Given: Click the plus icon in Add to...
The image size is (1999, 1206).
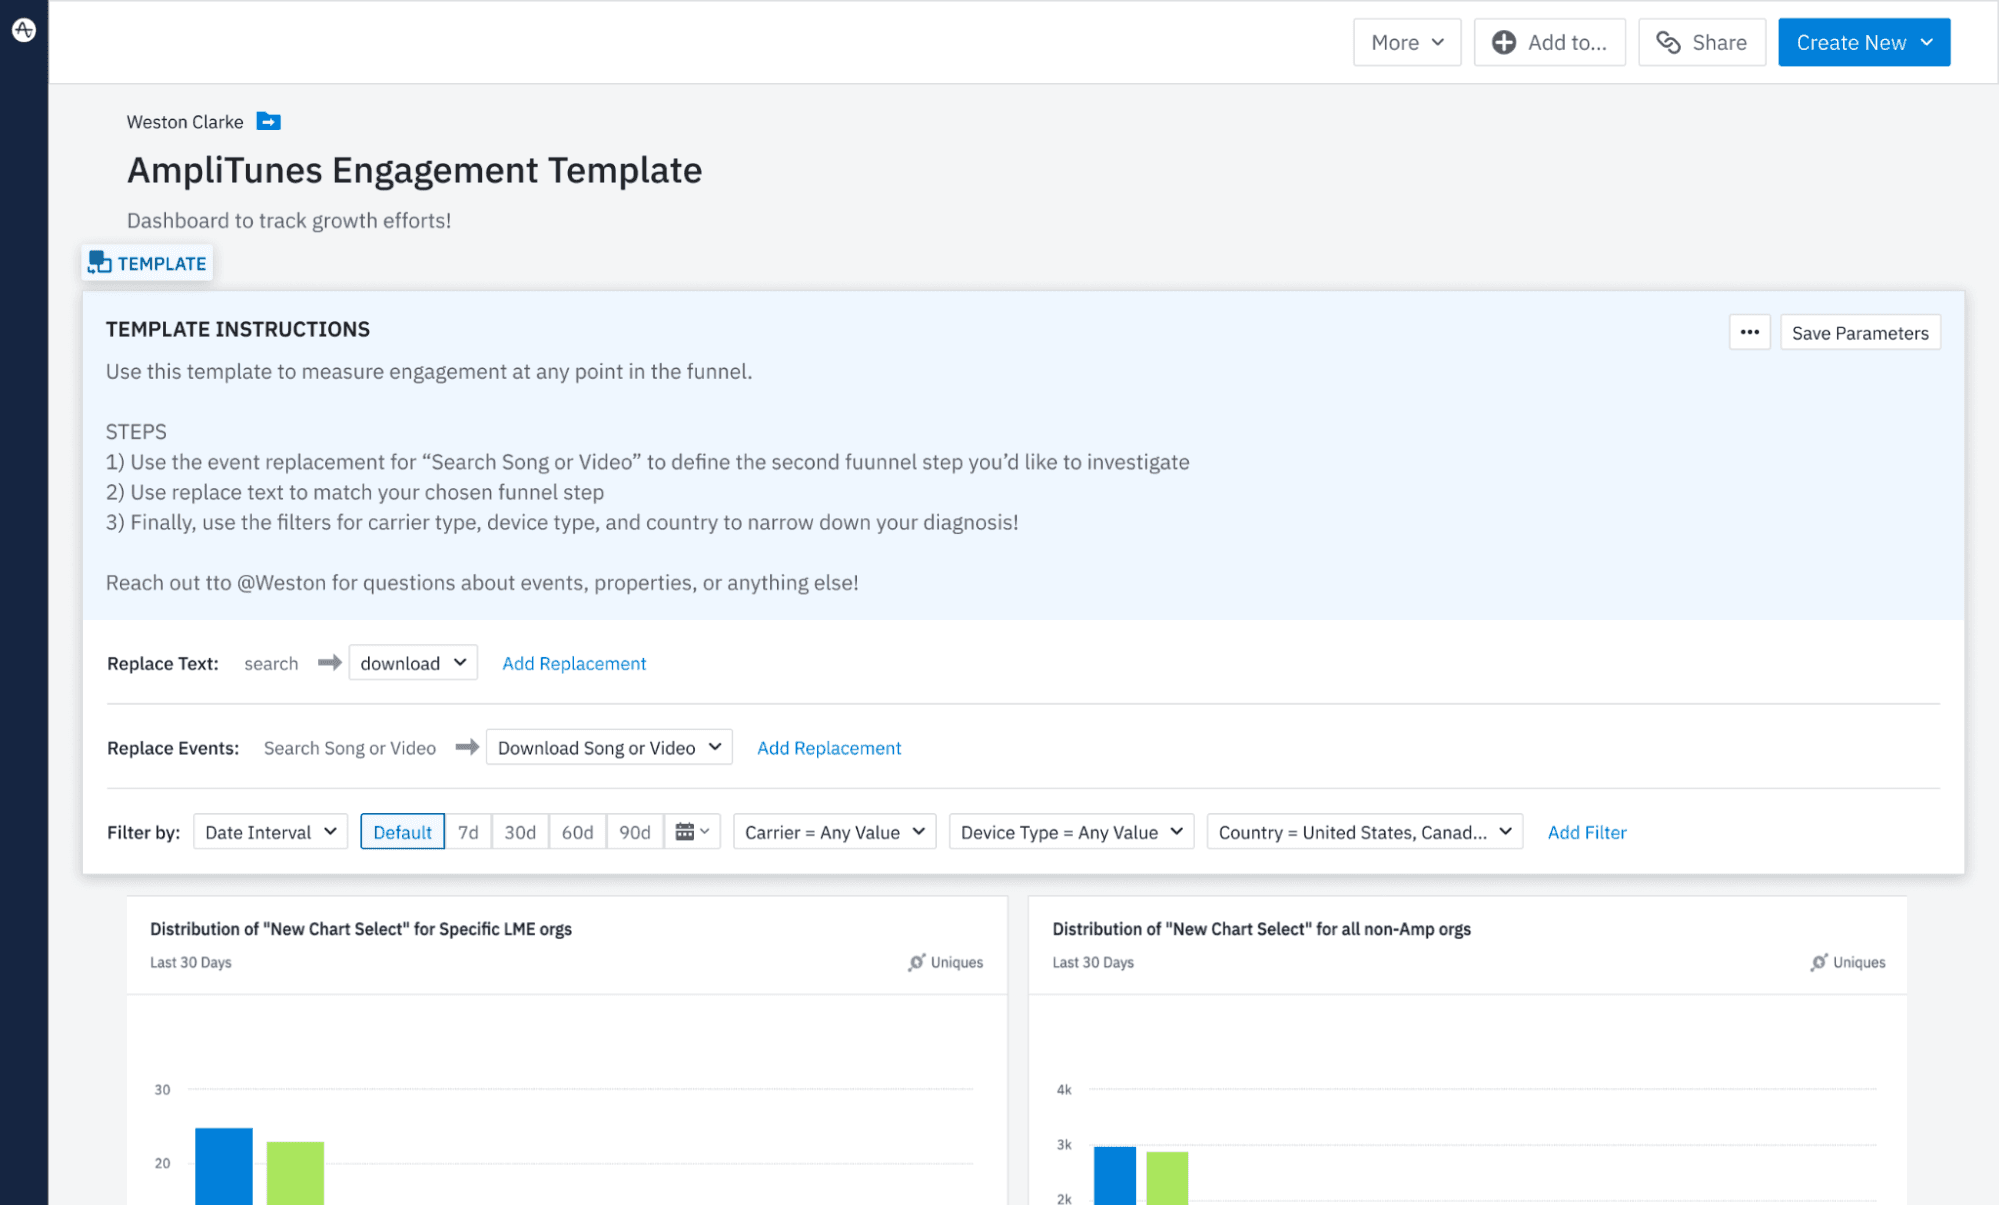Looking at the screenshot, I should (1503, 42).
